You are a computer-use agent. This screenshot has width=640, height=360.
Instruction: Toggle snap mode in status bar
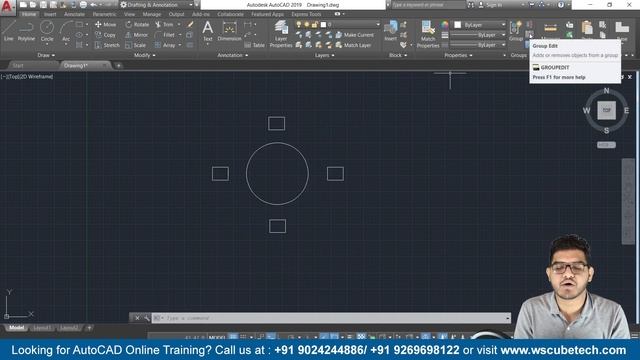[244, 337]
